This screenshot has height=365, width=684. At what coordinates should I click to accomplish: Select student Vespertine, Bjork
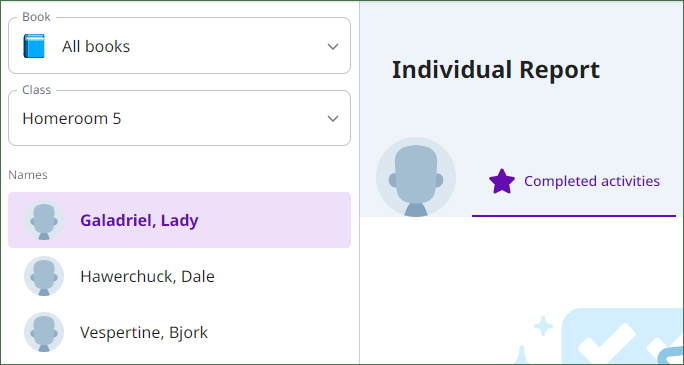pos(179,332)
